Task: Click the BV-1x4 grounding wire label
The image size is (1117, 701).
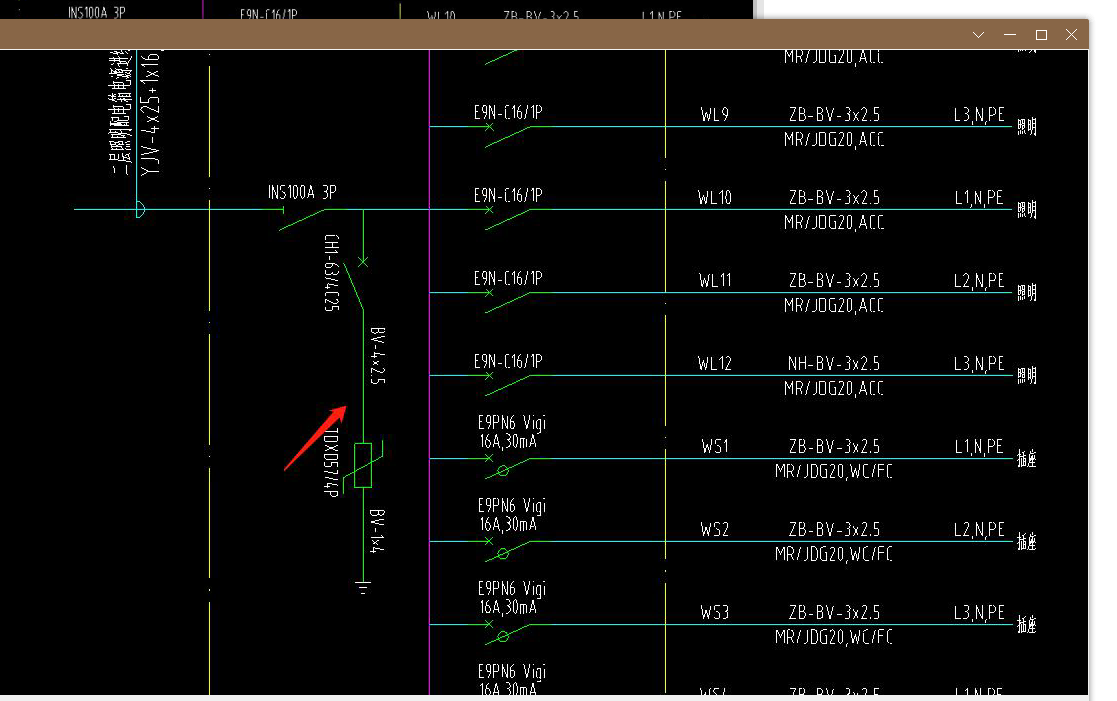Action: pos(378,531)
